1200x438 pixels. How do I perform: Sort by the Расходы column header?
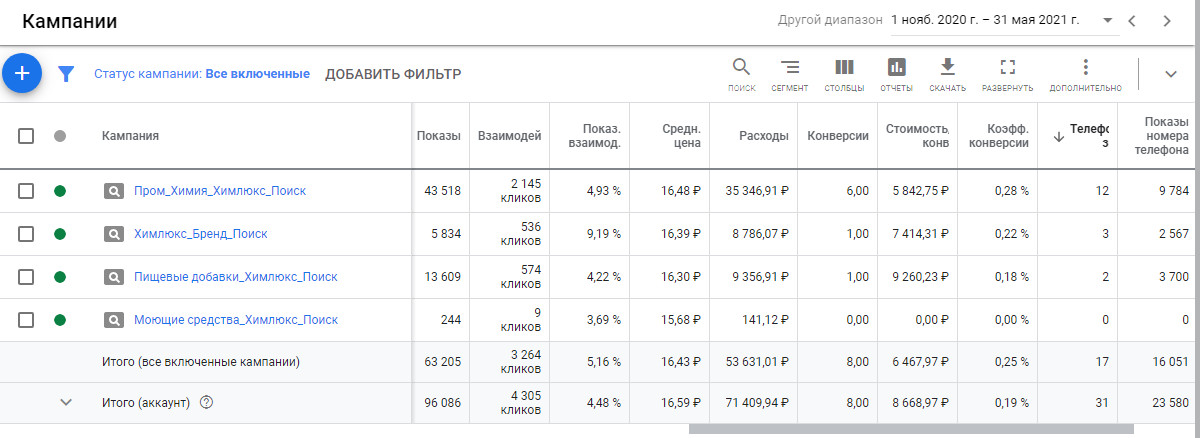click(x=763, y=136)
